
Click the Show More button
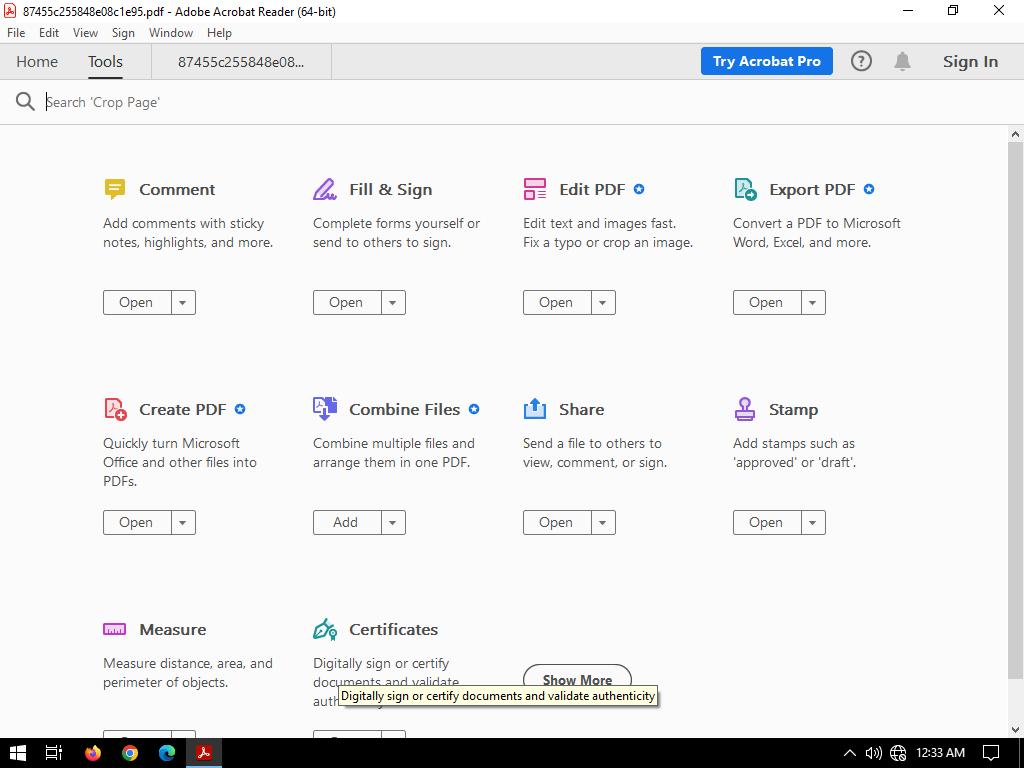click(x=577, y=677)
